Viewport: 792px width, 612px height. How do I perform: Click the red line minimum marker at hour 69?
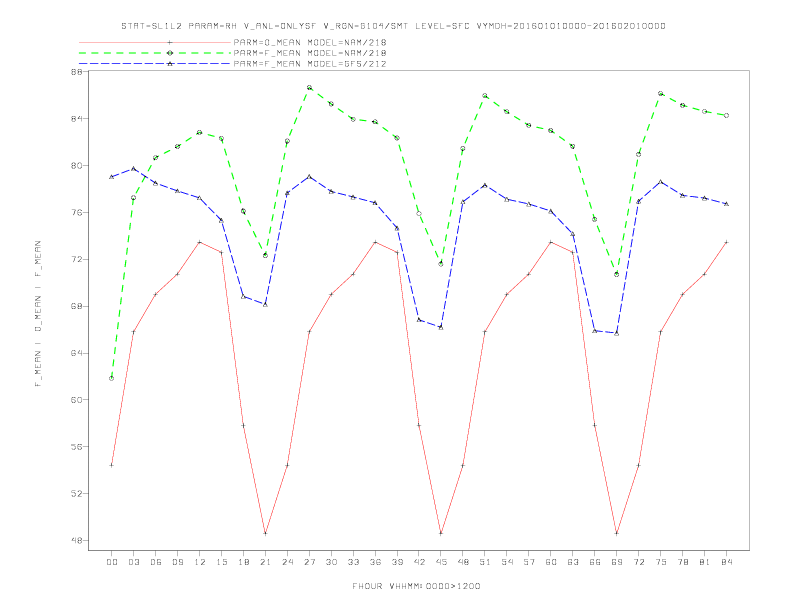[617, 533]
